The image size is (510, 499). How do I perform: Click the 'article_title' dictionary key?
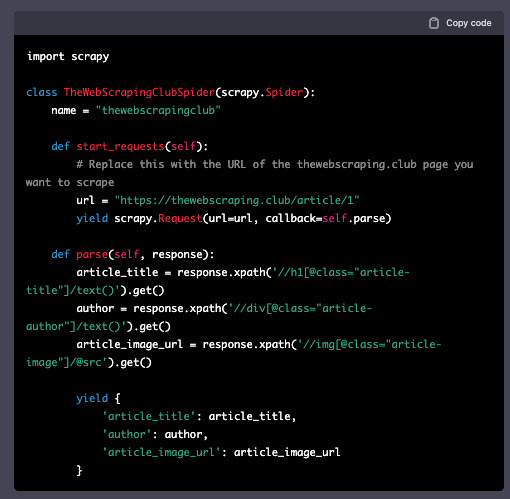pos(149,416)
